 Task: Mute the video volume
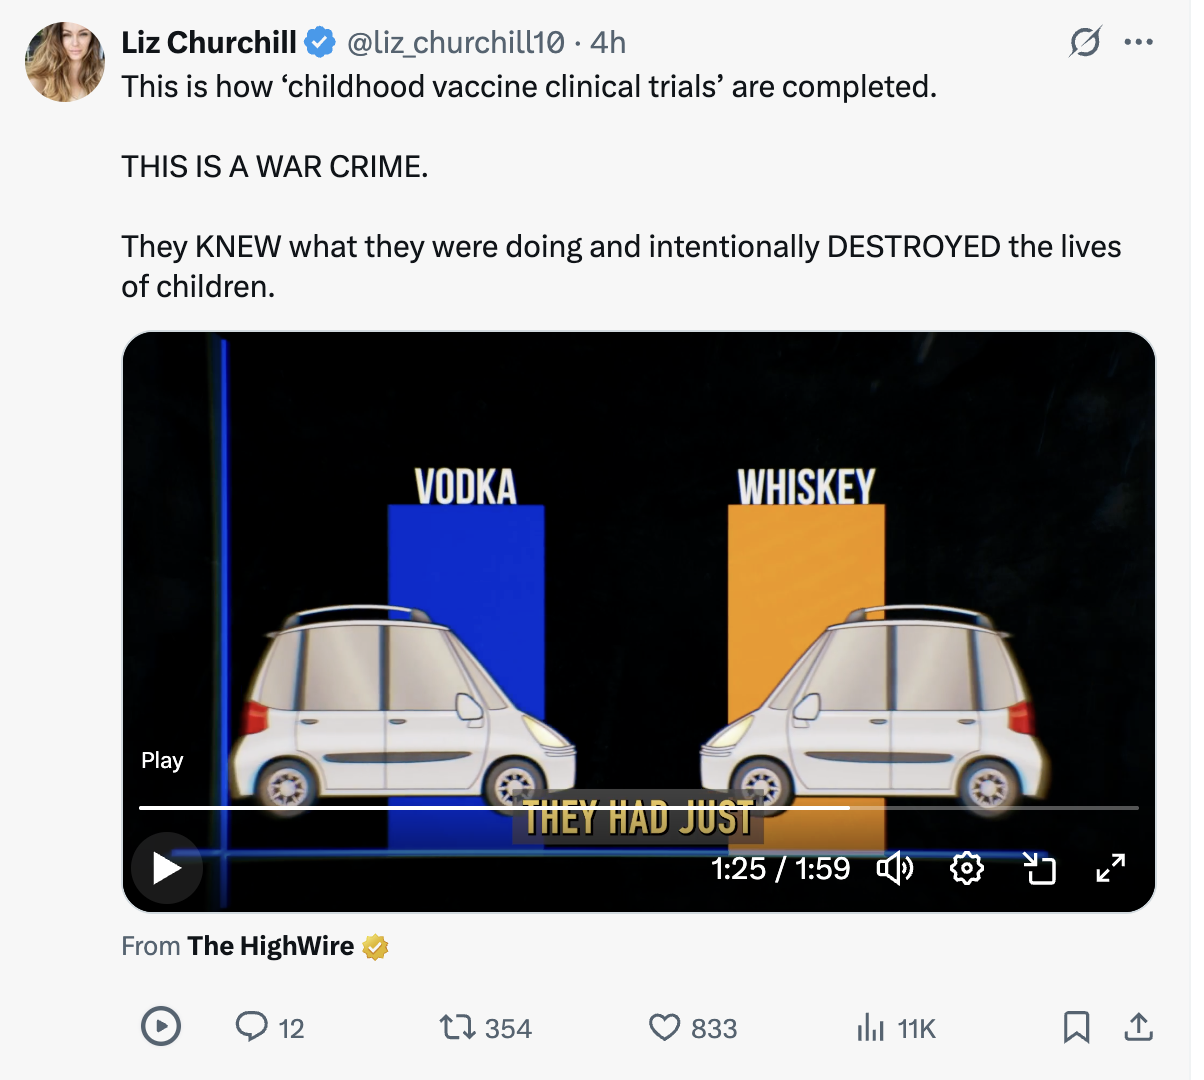[895, 868]
